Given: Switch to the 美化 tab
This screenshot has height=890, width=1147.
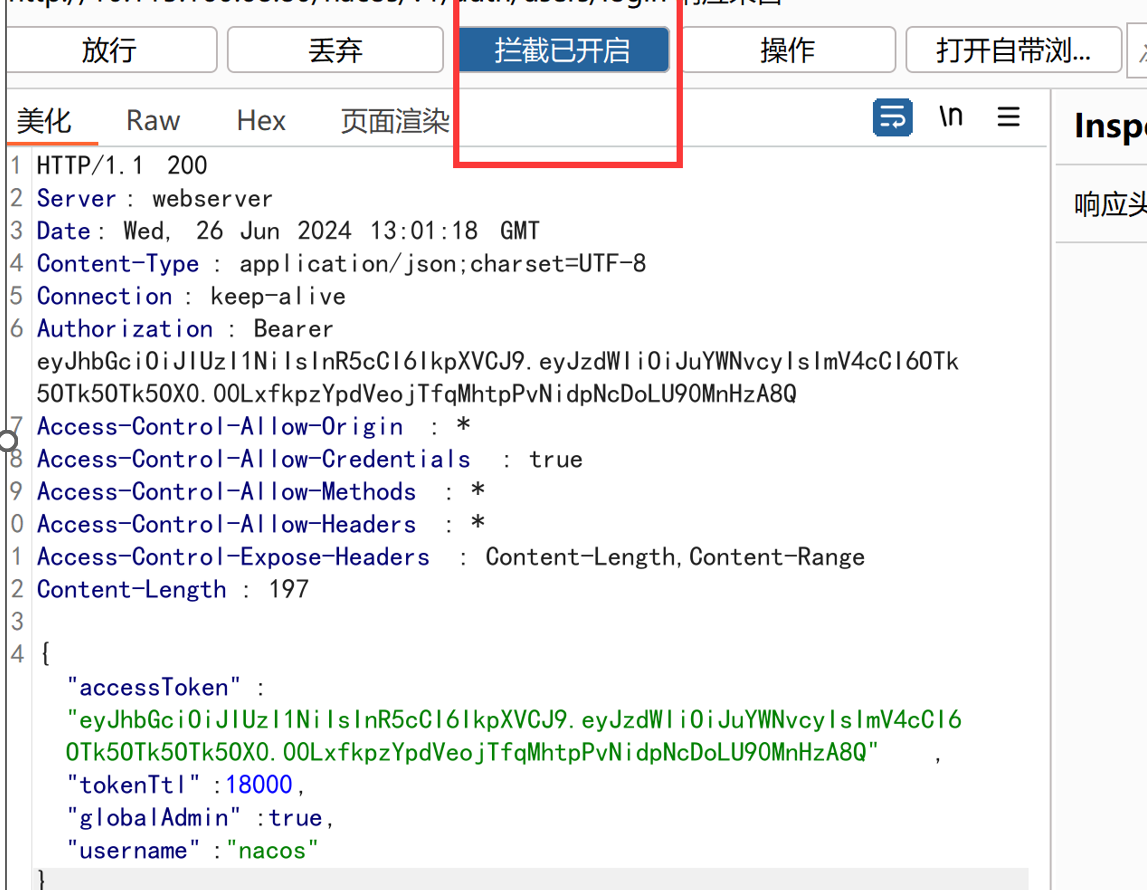Looking at the screenshot, I should pyautogui.click(x=44, y=121).
